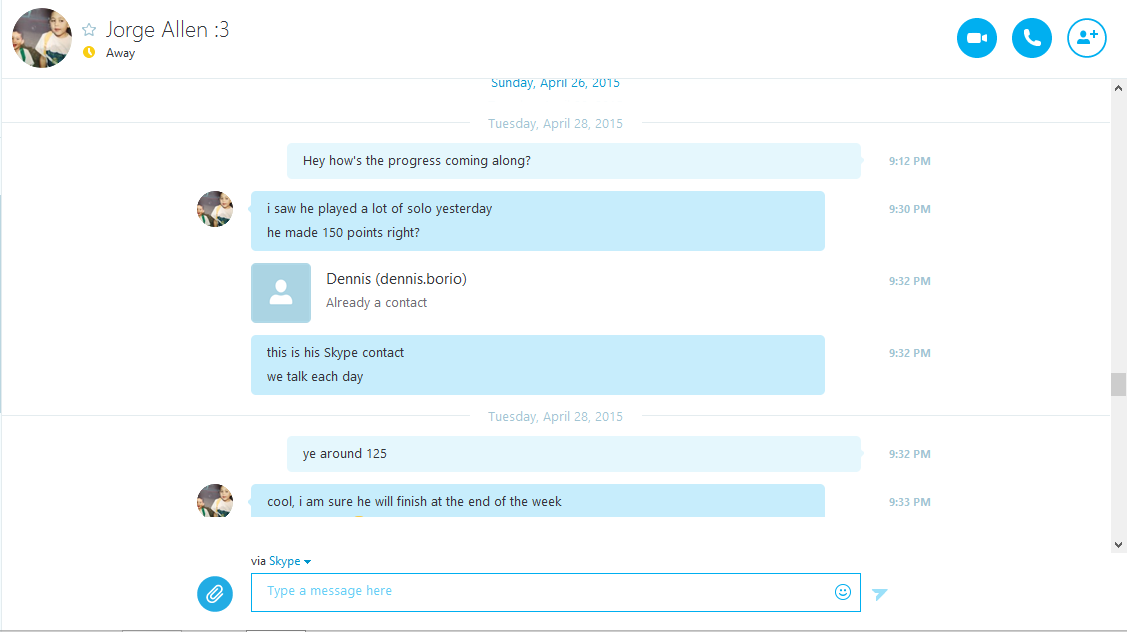The image size is (1127, 632).
Task: Click the Dennis contact placeholder avatar
Action: pyautogui.click(x=281, y=293)
